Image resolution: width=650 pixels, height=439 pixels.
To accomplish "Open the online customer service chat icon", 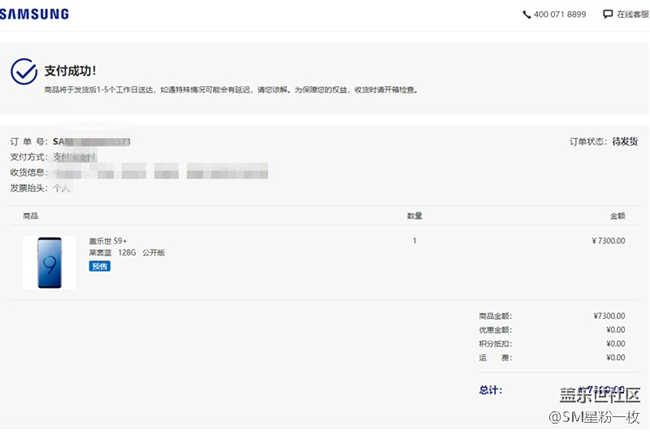I will coord(608,15).
